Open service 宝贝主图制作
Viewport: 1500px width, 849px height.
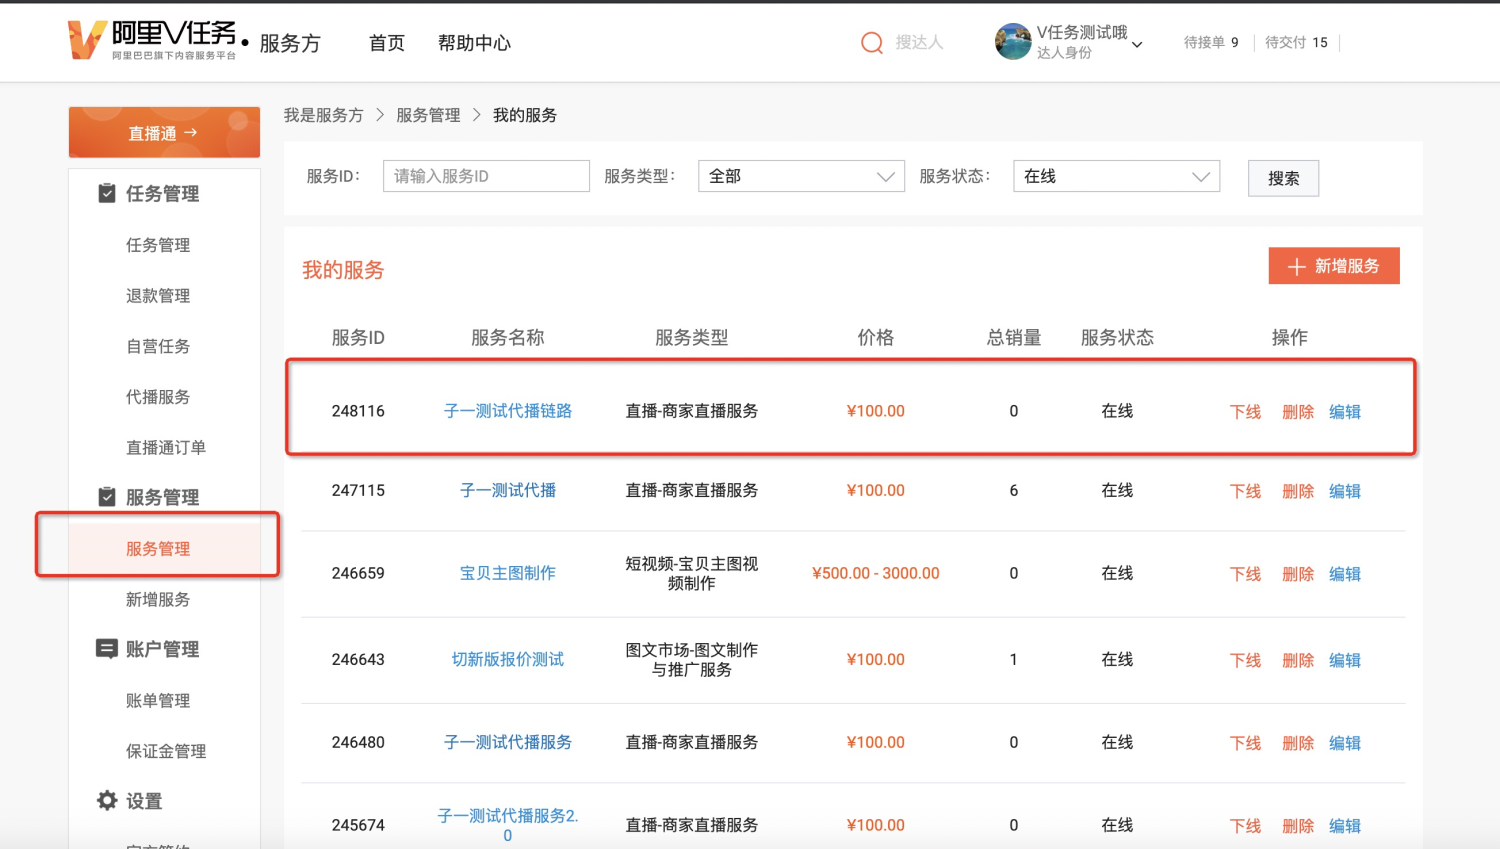click(x=508, y=573)
